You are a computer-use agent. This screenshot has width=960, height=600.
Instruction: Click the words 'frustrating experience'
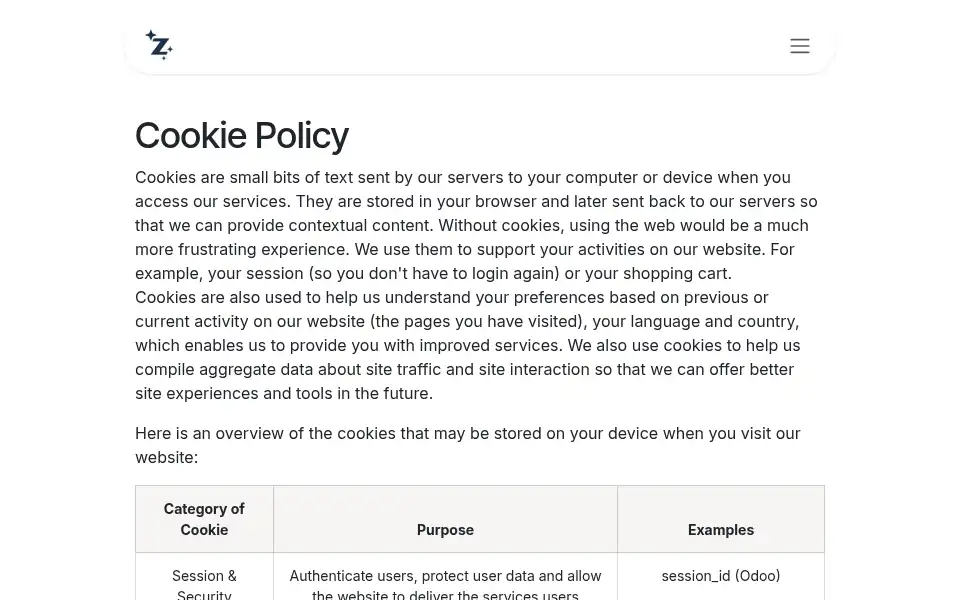(261, 249)
